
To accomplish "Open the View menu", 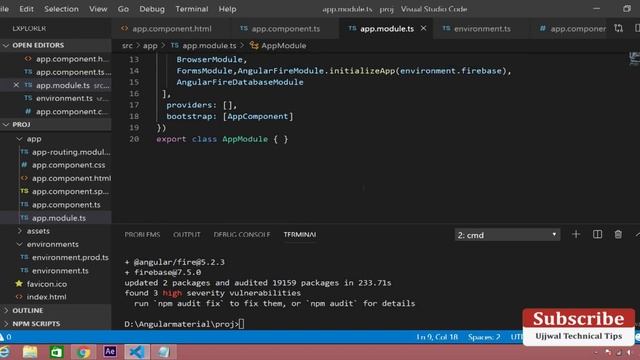I will point(98,9).
